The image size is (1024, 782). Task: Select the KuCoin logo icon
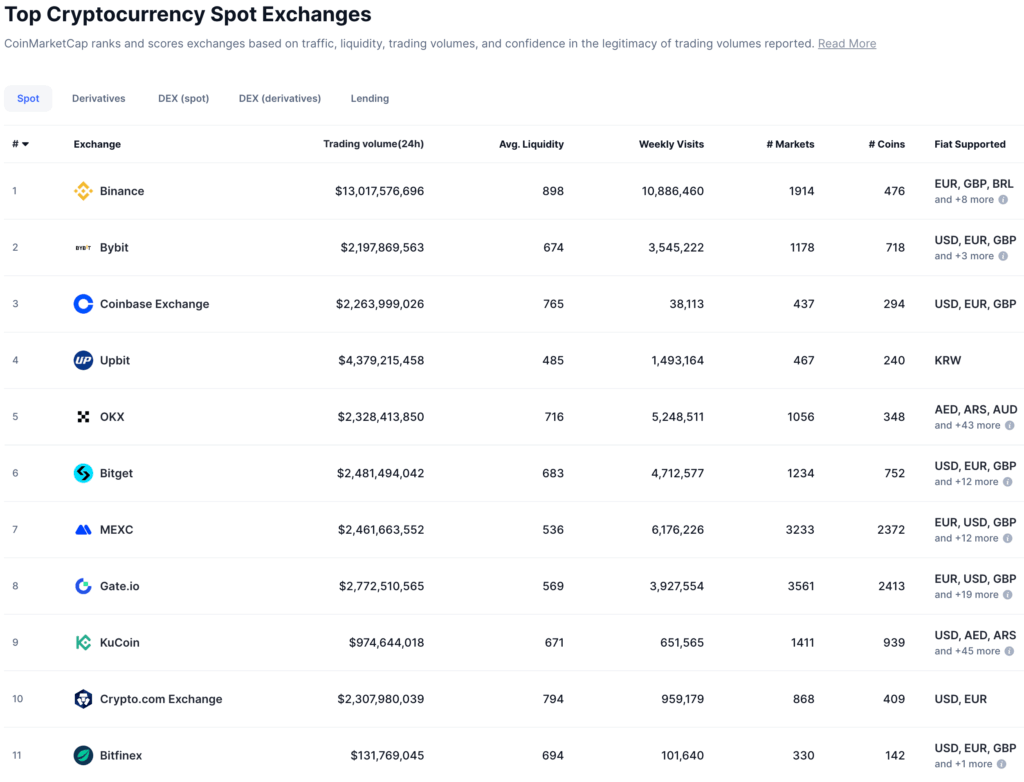(x=84, y=642)
